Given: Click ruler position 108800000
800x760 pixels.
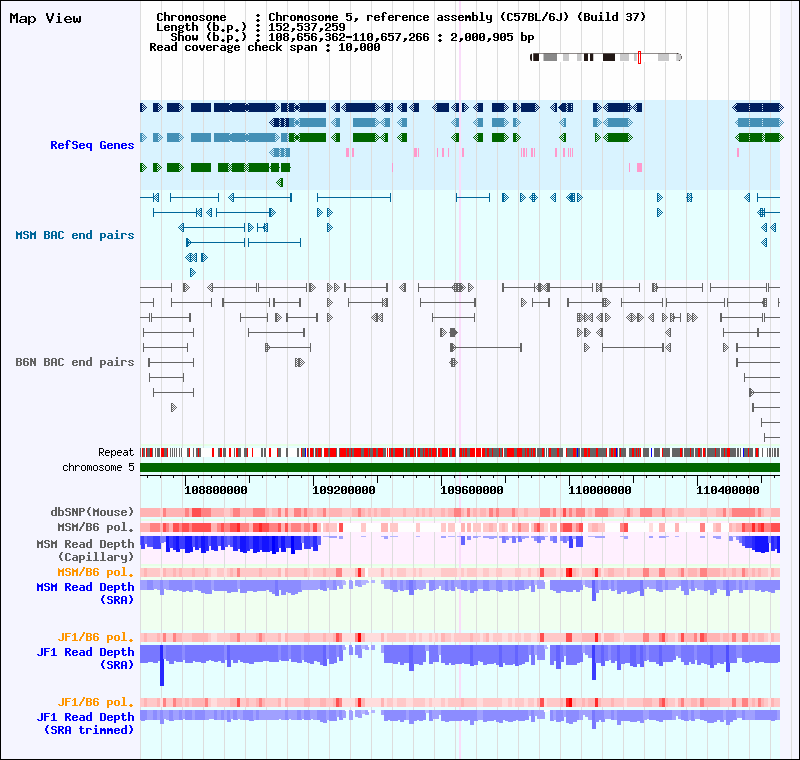Looking at the screenshot, I should click(x=216, y=490).
